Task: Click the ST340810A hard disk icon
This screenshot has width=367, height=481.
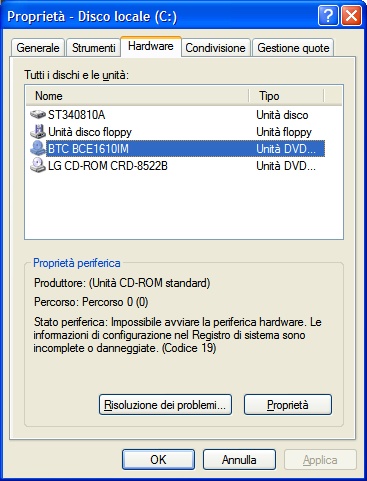Action: pos(38,115)
